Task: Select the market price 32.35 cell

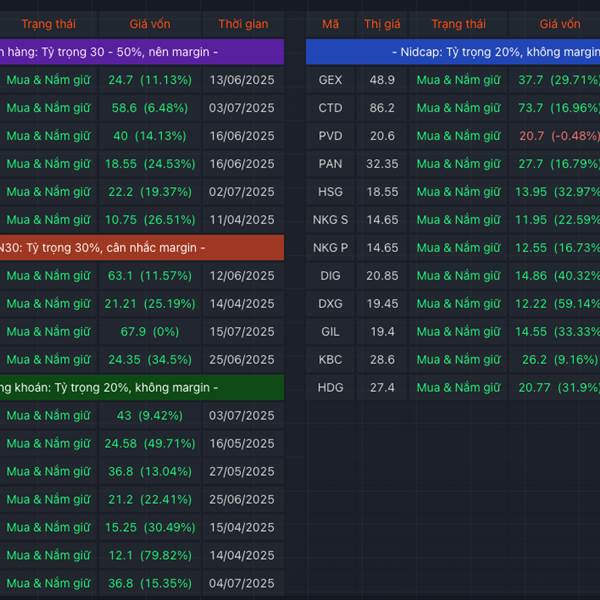Action: (382, 164)
